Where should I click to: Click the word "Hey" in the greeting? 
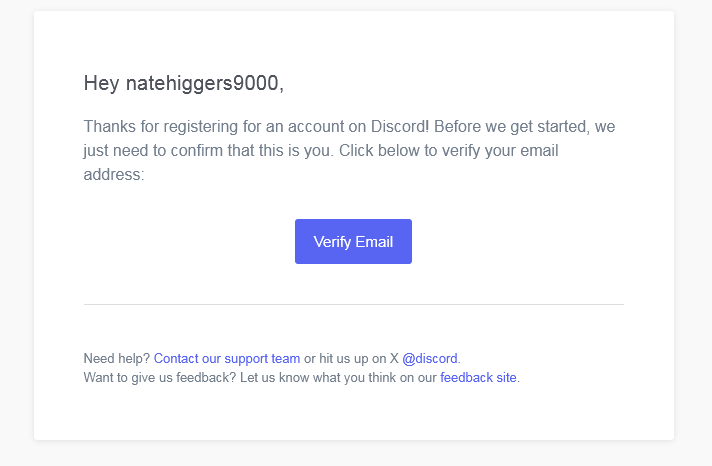(x=102, y=84)
